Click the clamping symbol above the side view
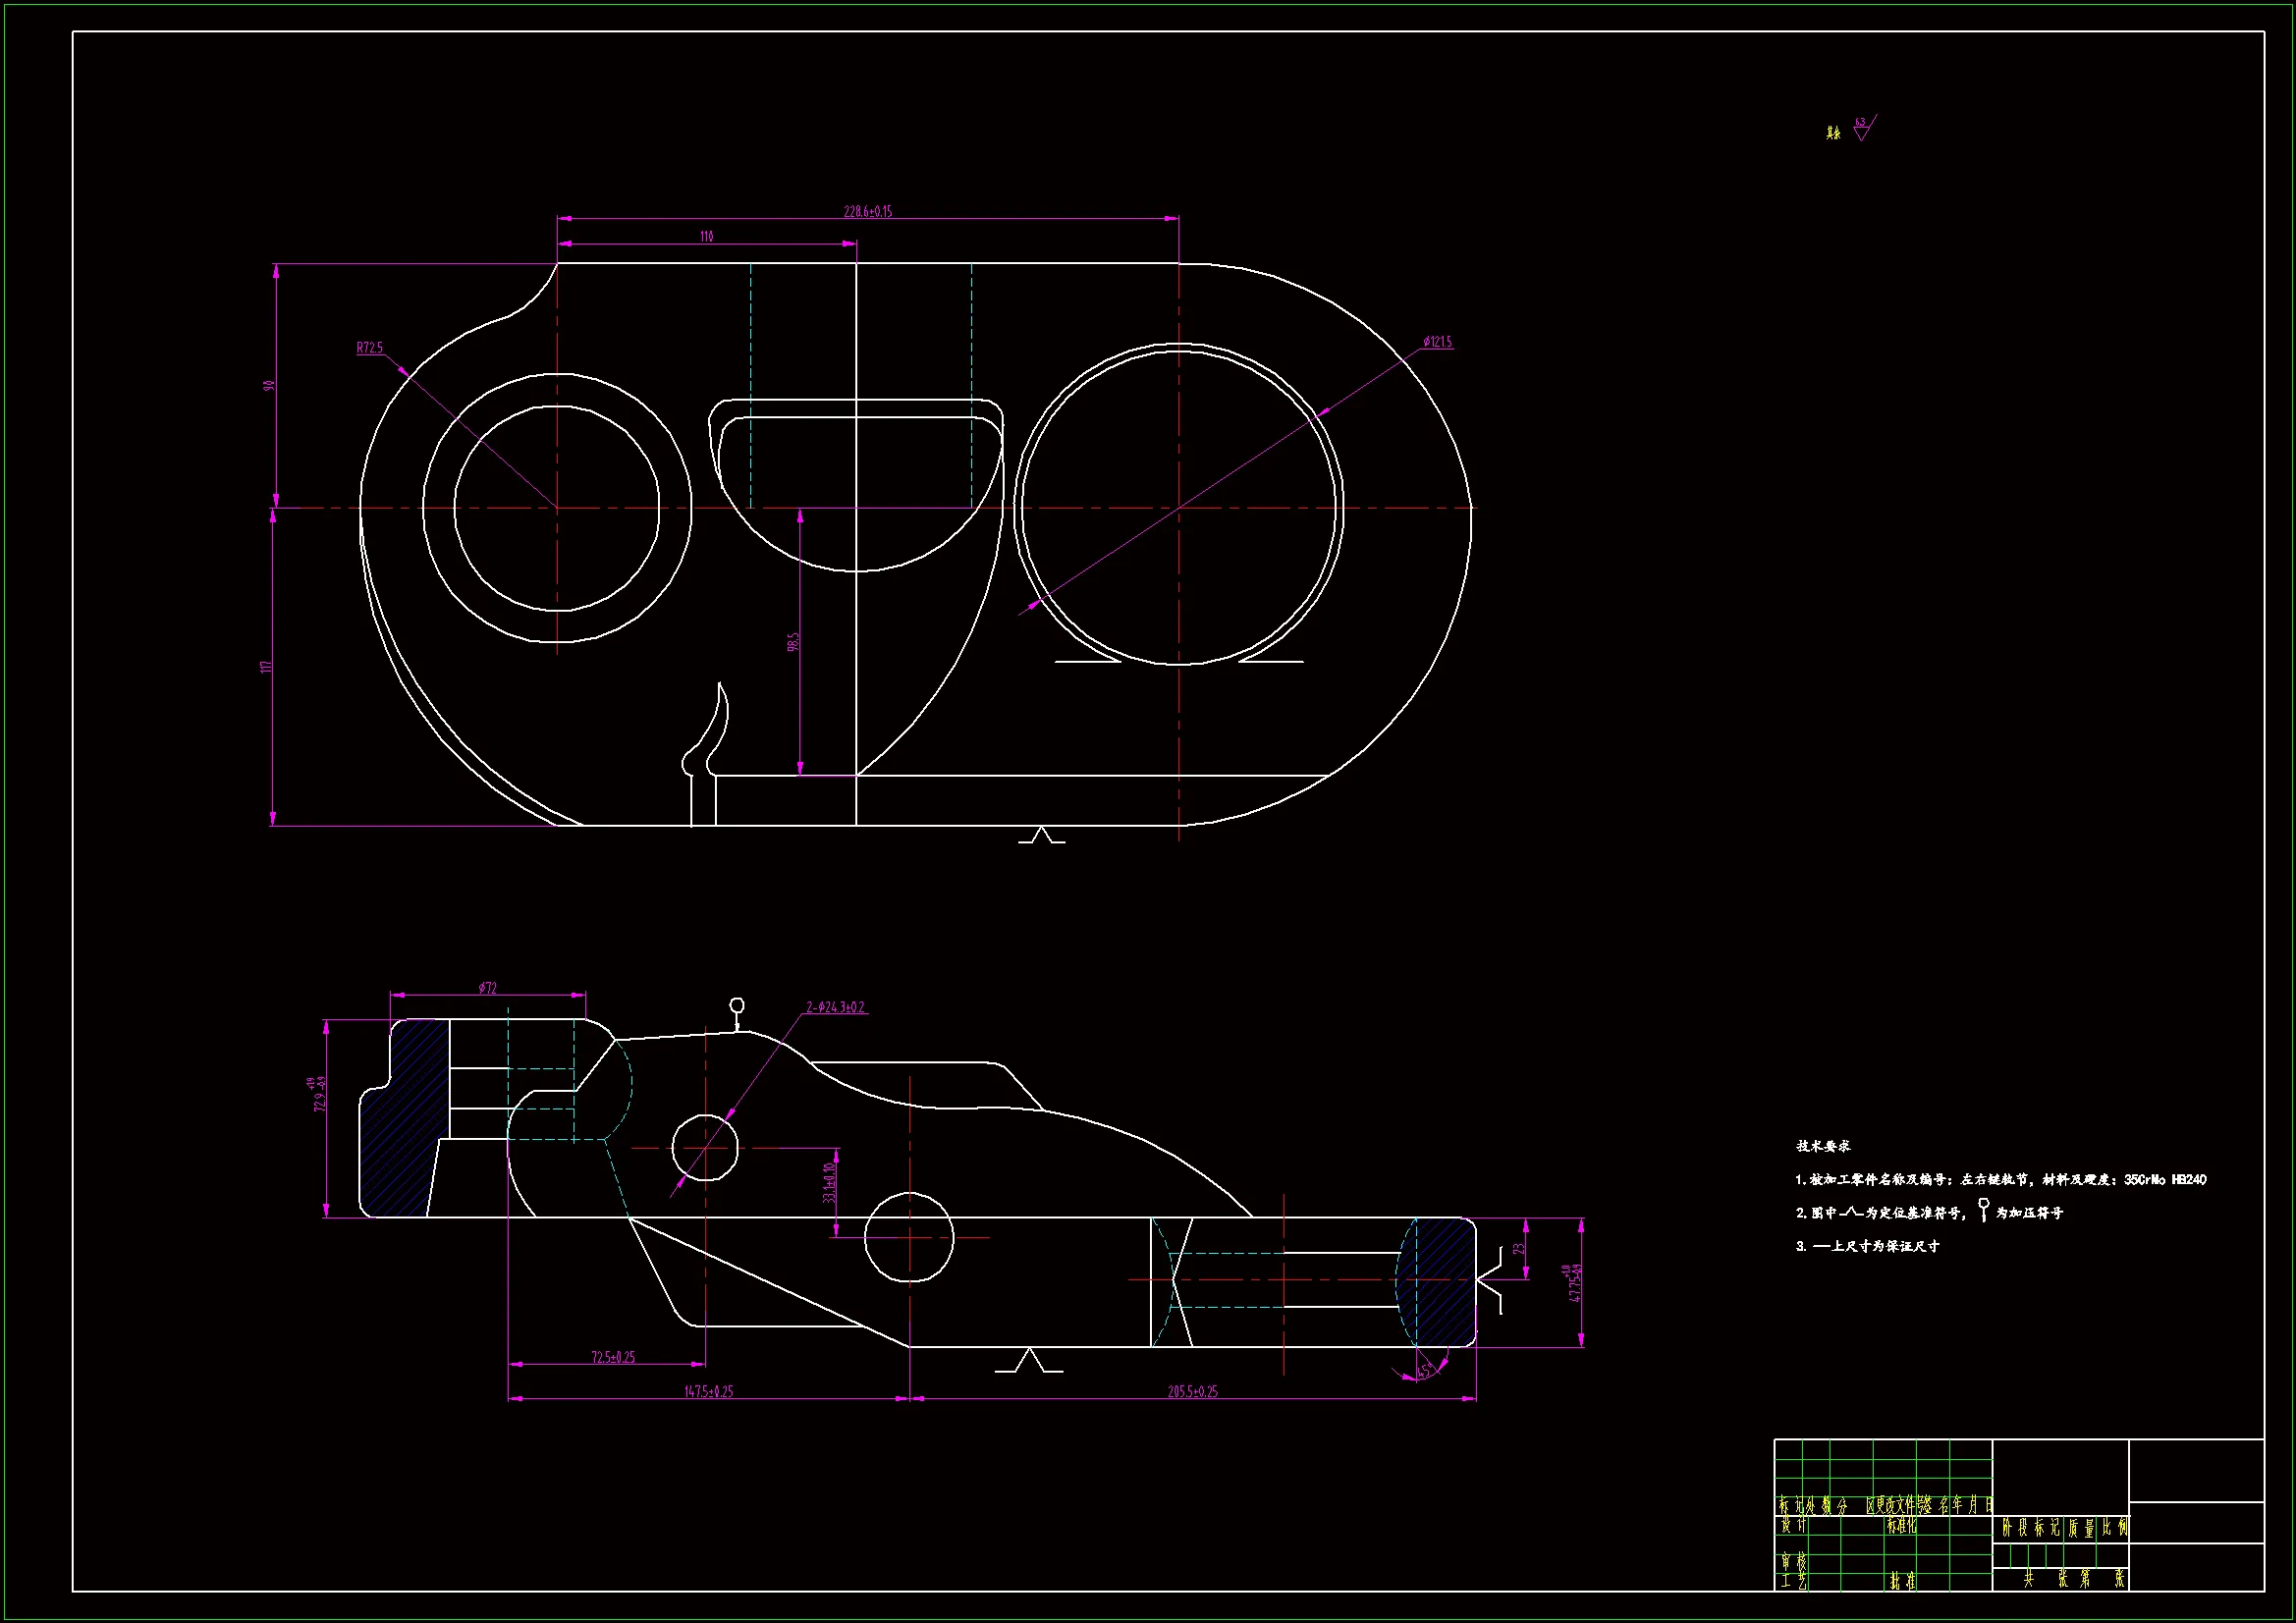This screenshot has width=2296, height=1623. pos(737,1013)
